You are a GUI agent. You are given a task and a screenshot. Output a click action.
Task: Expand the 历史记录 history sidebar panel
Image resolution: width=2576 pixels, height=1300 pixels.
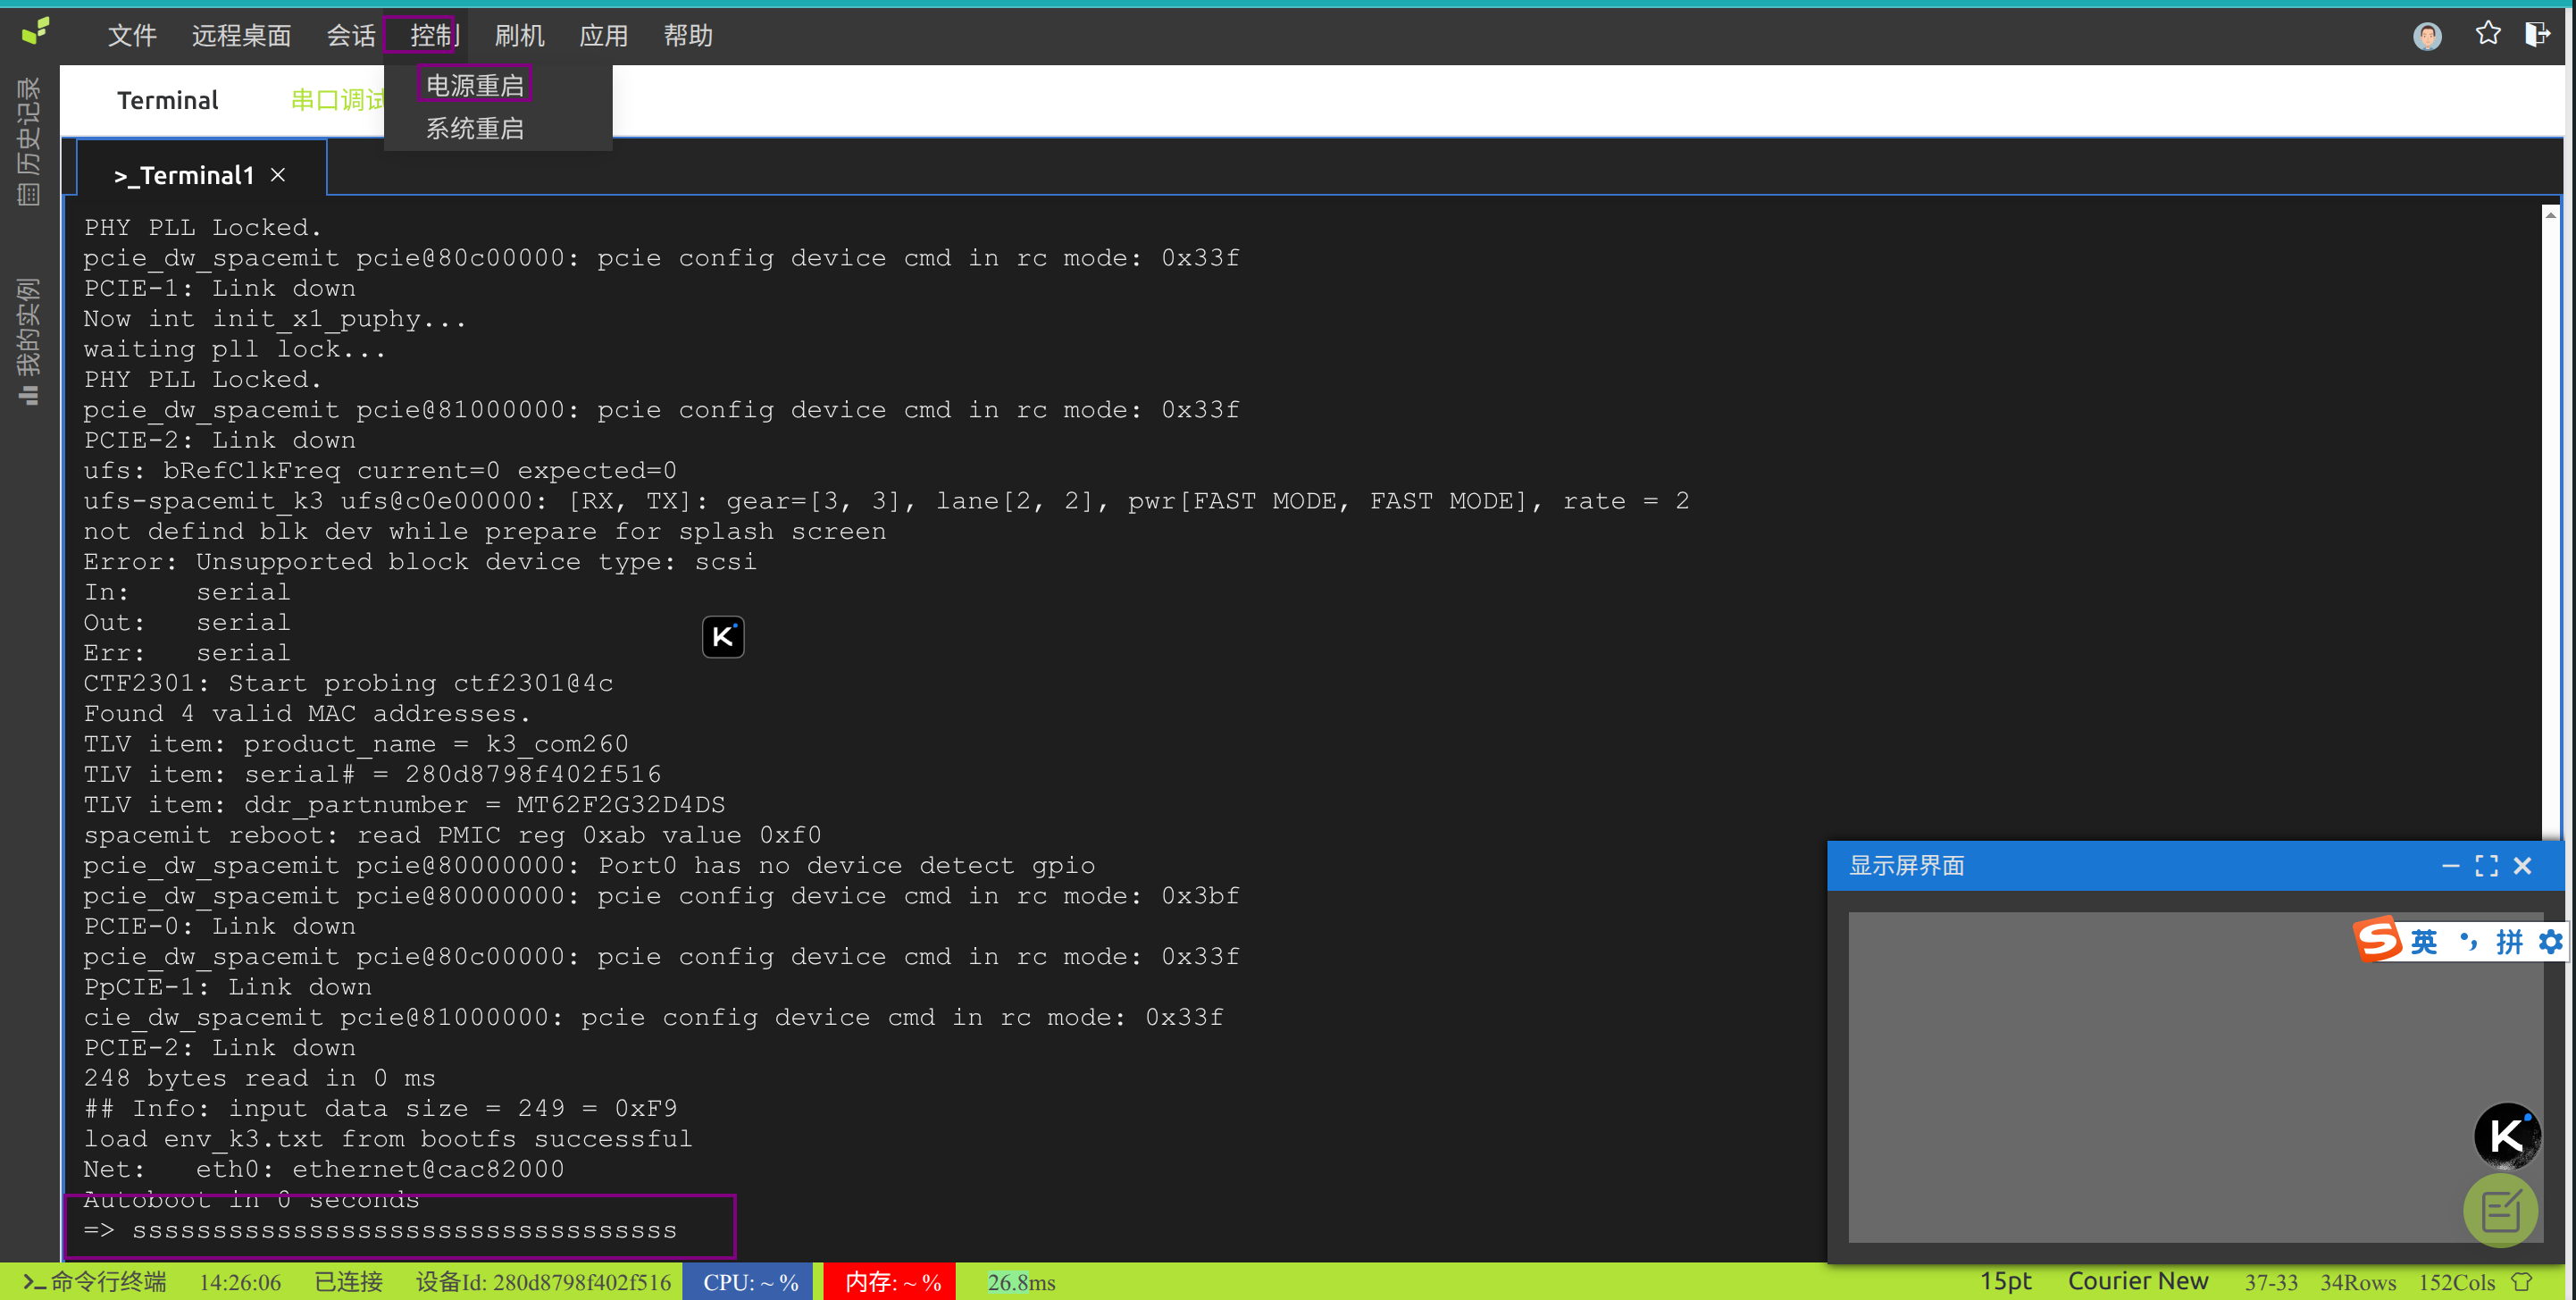point(28,141)
